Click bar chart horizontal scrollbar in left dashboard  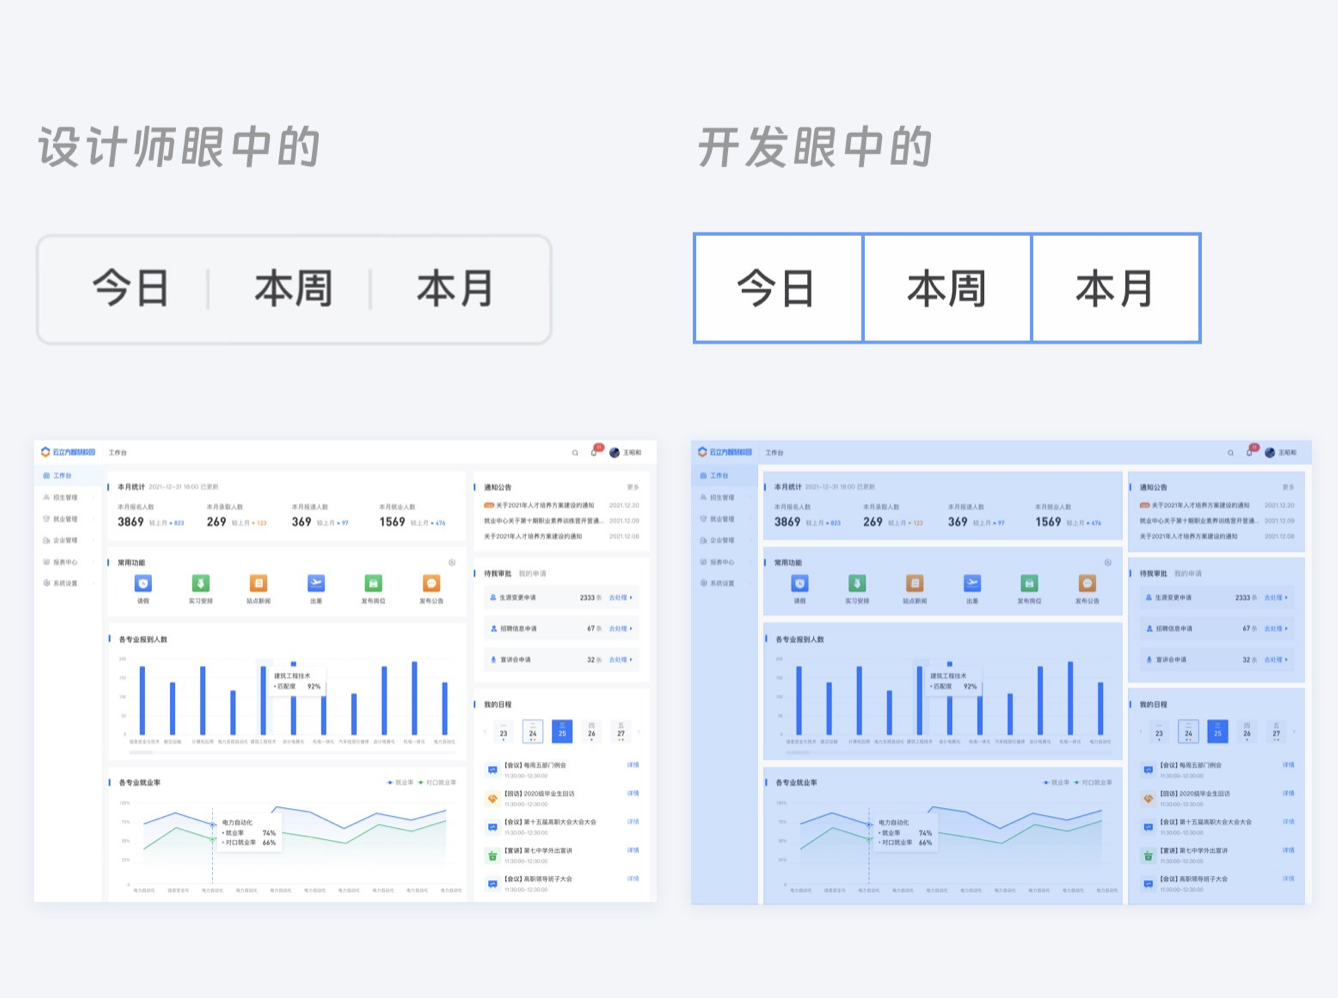[x=142, y=752]
